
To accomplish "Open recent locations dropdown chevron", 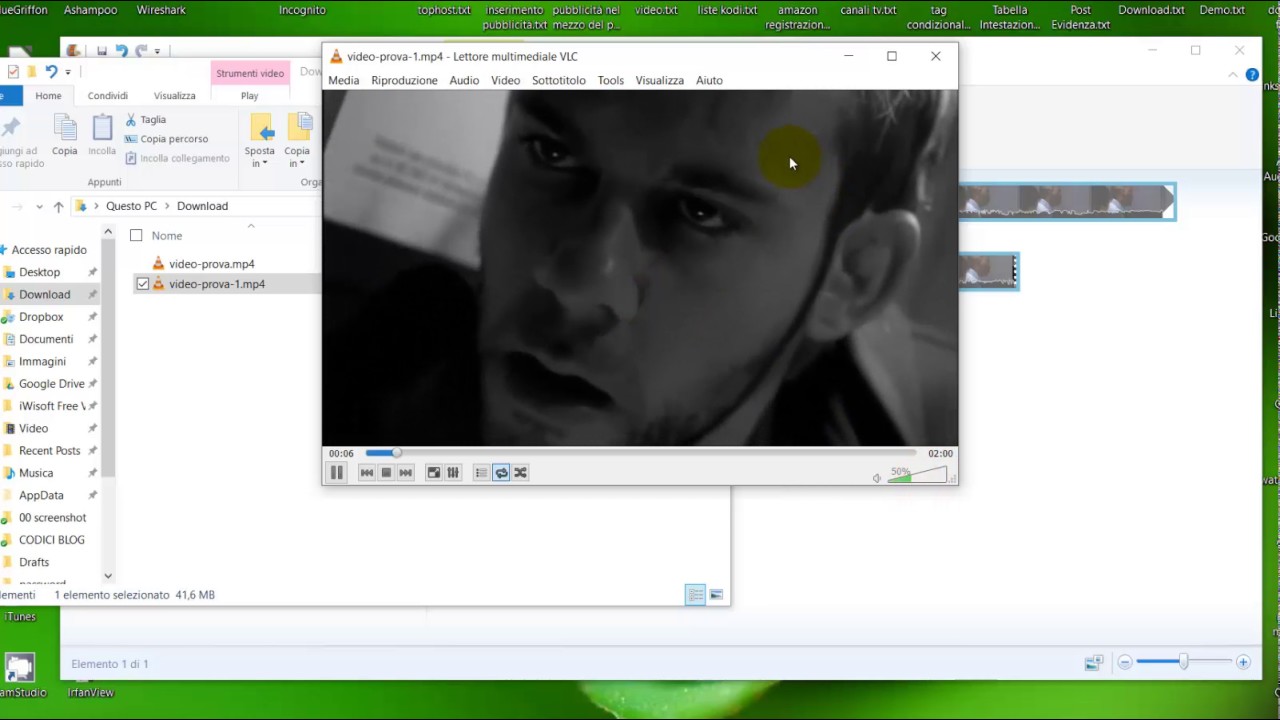I will coord(39,207).
